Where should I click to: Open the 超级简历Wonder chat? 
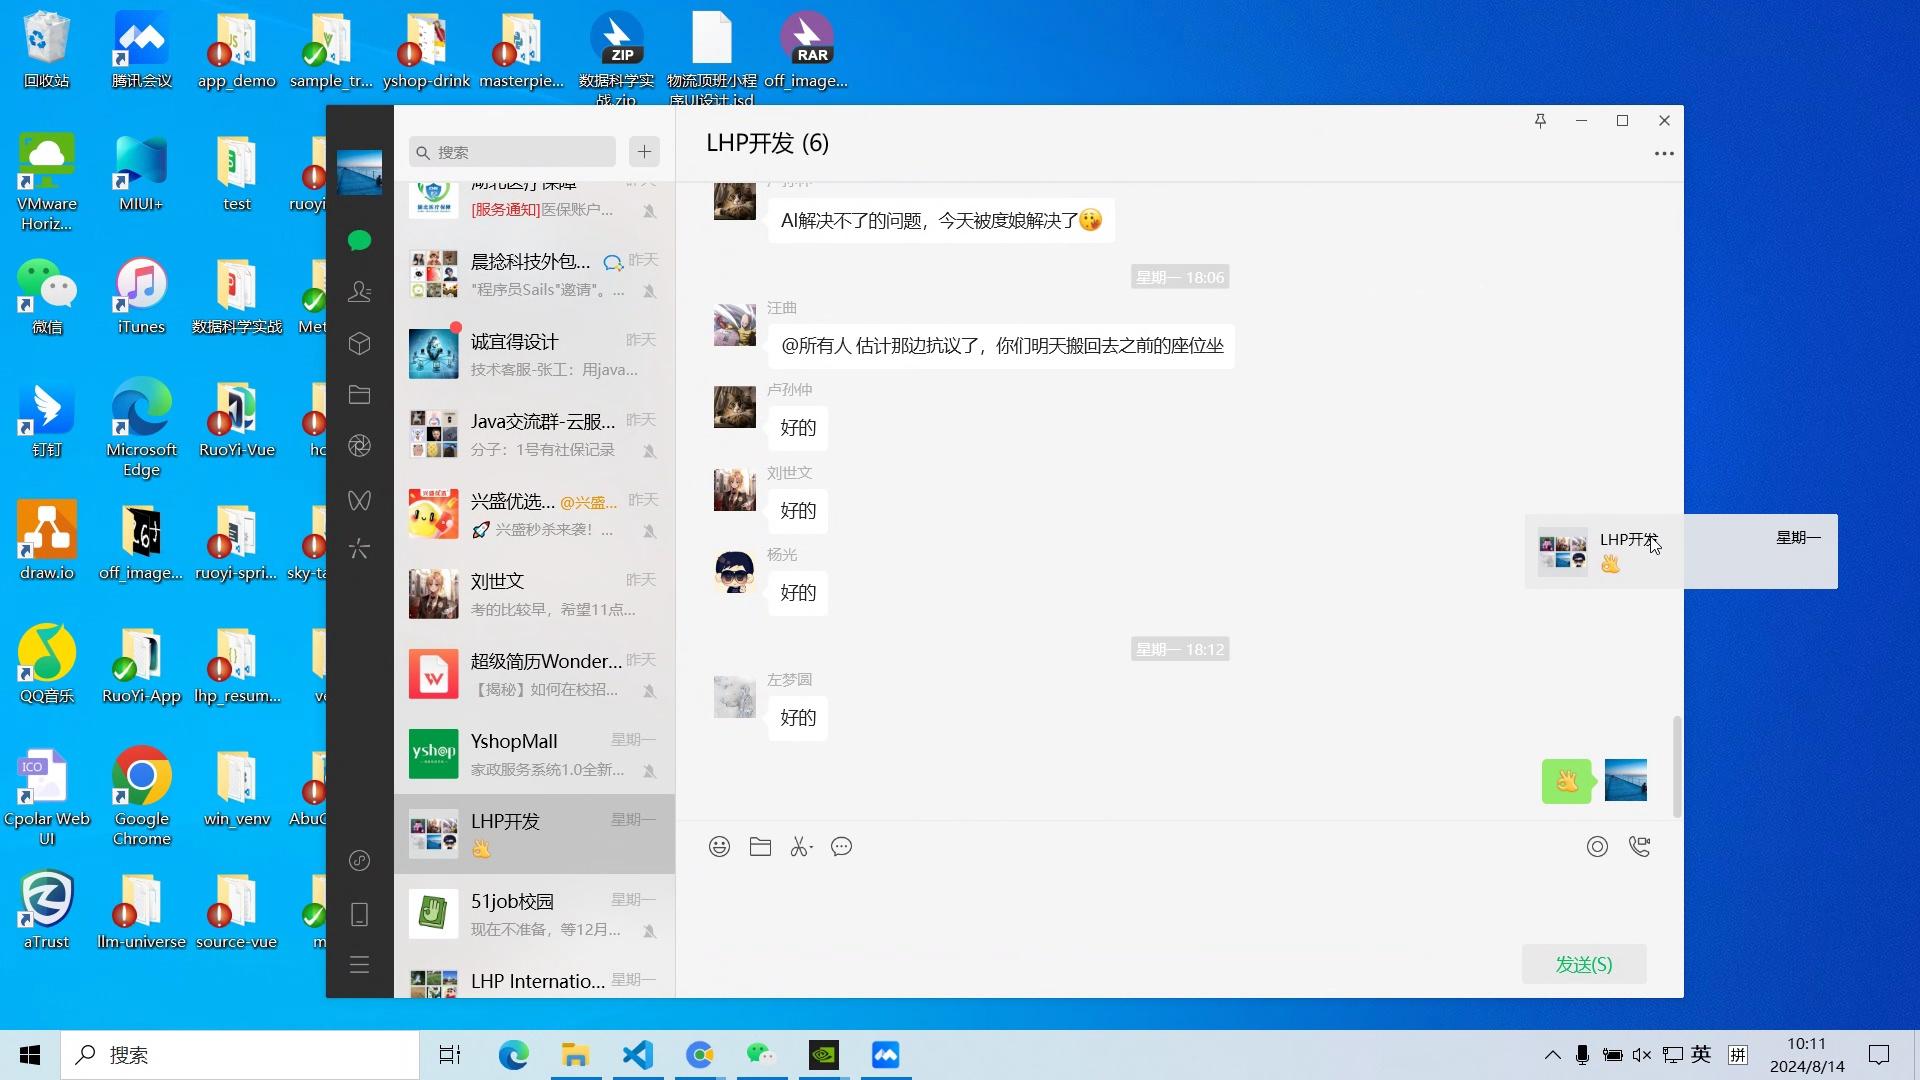tap(534, 674)
